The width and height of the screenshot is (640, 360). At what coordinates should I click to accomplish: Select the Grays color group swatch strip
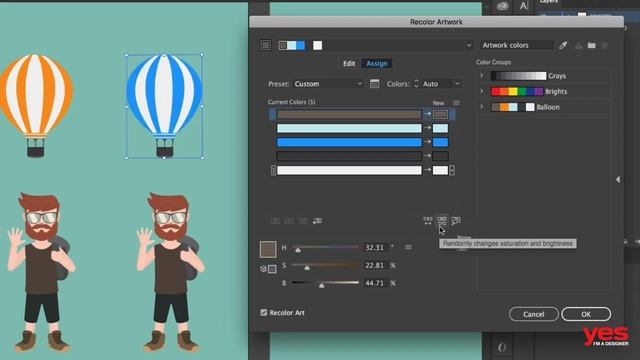pos(518,76)
